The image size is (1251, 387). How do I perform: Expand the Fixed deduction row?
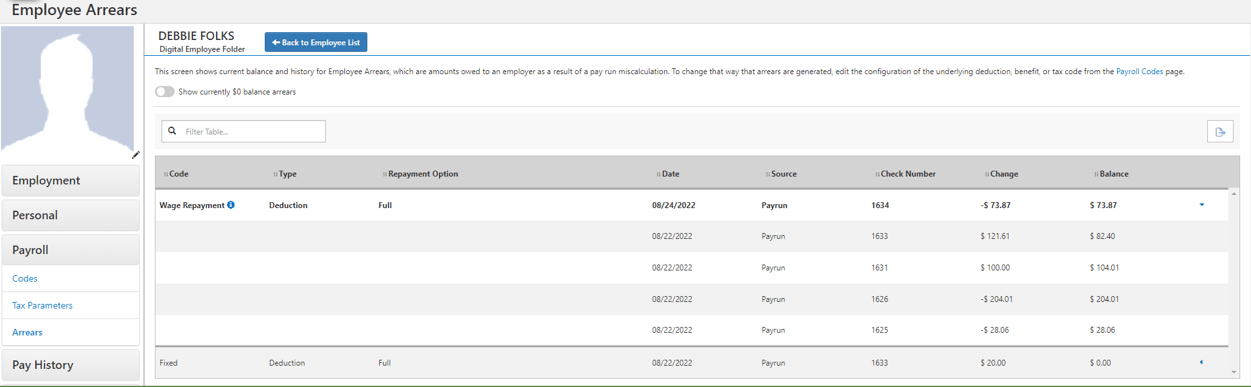(x=1201, y=363)
